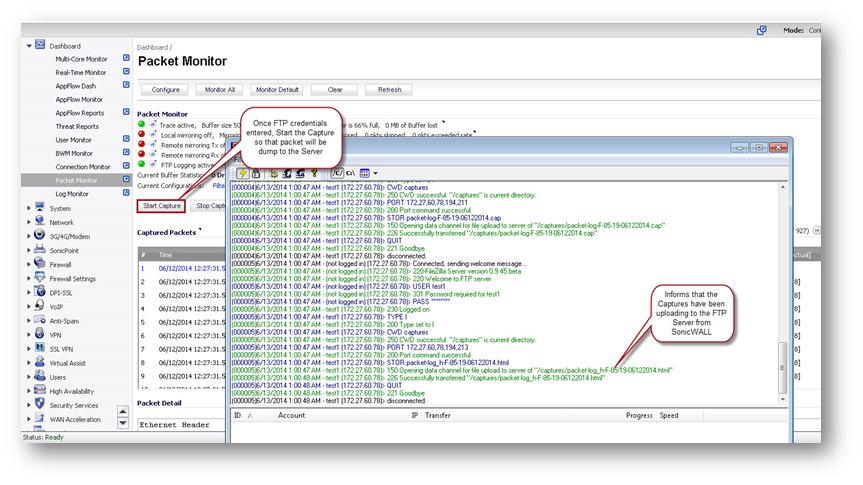Click the Start Capture button
The height and width of the screenshot is (485, 863).
click(161, 206)
